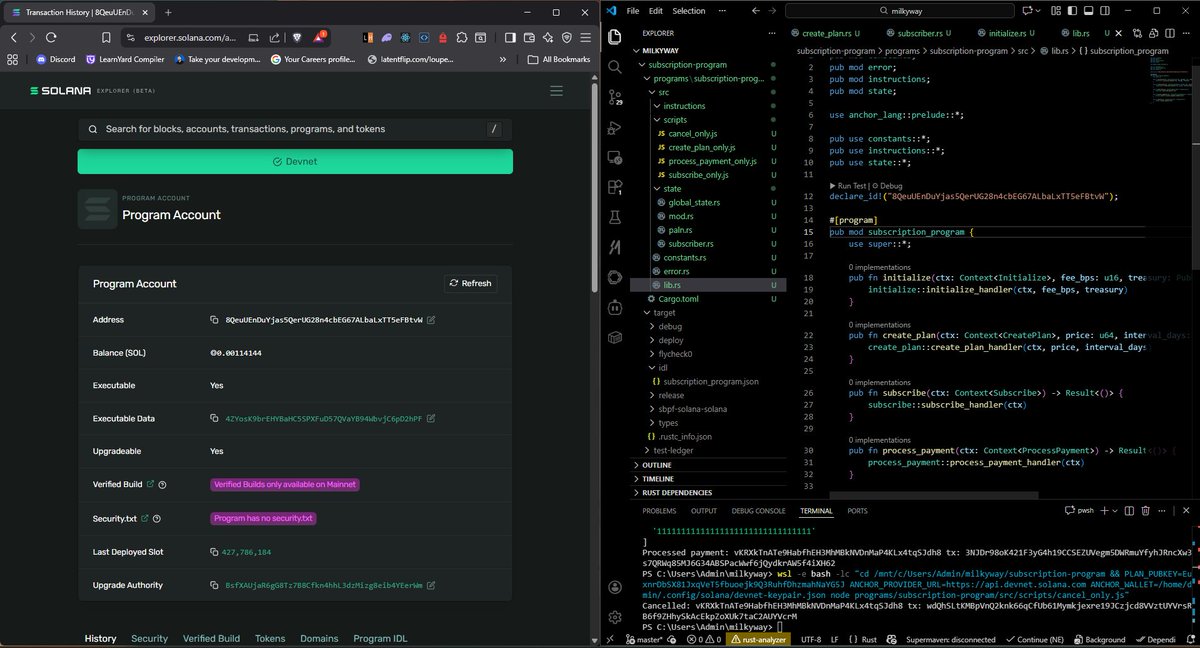Image resolution: width=1200 pixels, height=648 pixels.
Task: Click the browser back arrow
Action: (x=14, y=37)
